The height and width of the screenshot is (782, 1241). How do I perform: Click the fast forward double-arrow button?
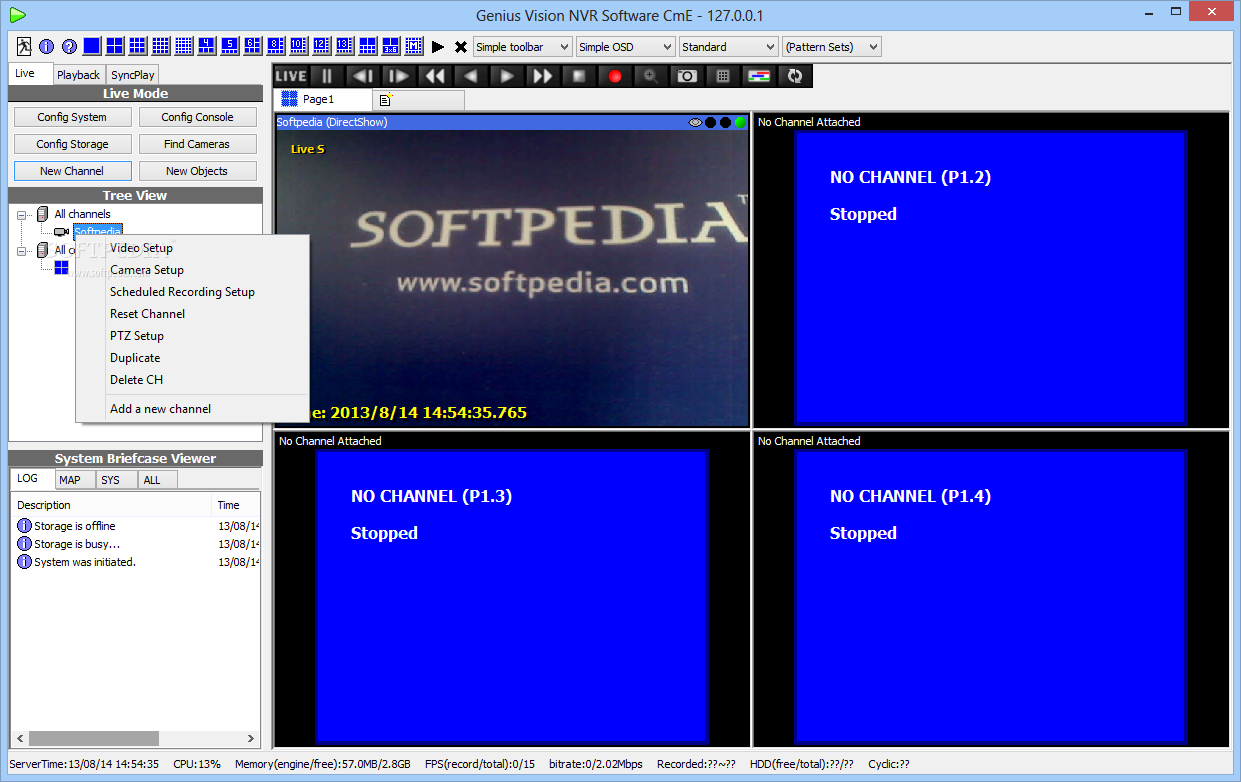pyautogui.click(x=542, y=75)
